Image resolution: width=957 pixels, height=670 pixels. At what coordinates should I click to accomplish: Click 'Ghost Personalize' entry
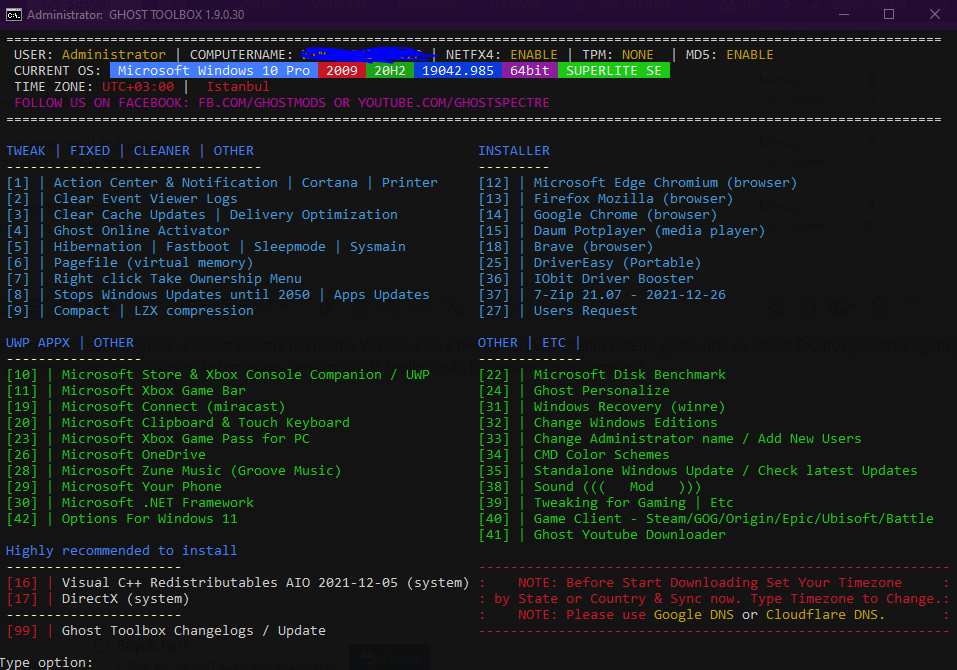coord(601,390)
